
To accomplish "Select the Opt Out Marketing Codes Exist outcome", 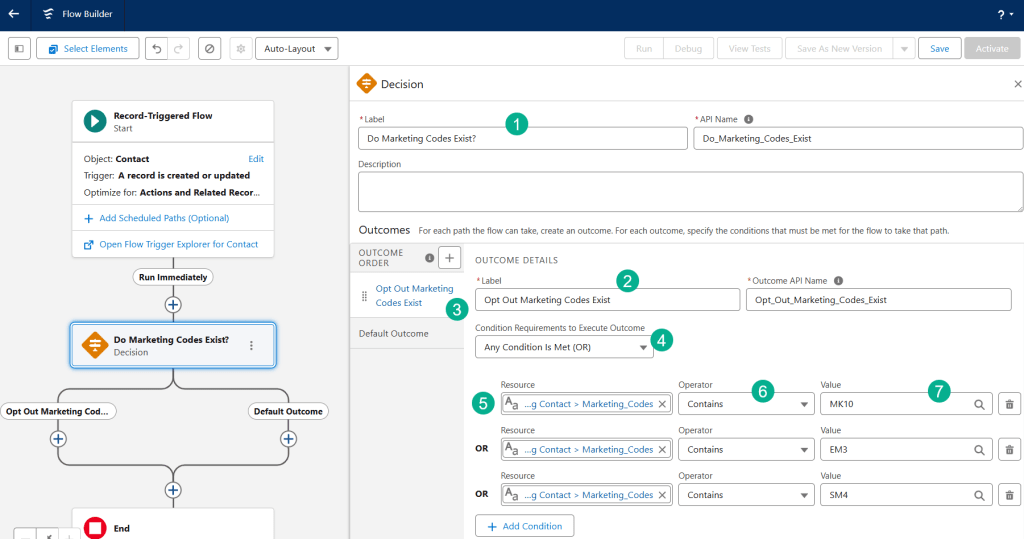I will [413, 295].
